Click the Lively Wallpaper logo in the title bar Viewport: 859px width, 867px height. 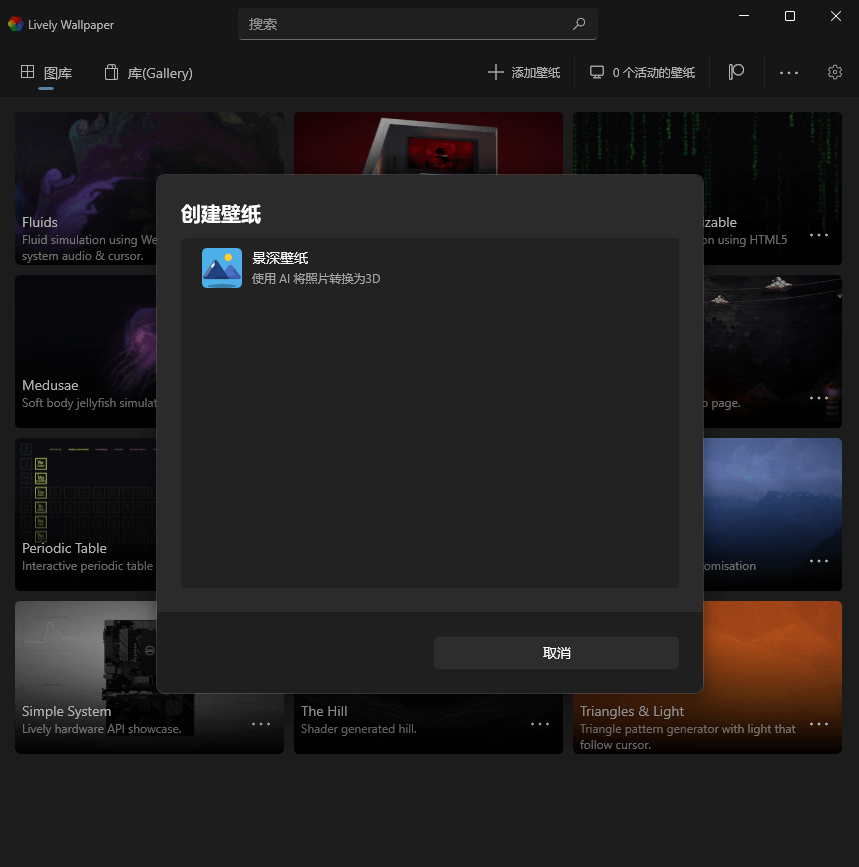click(x=15, y=24)
